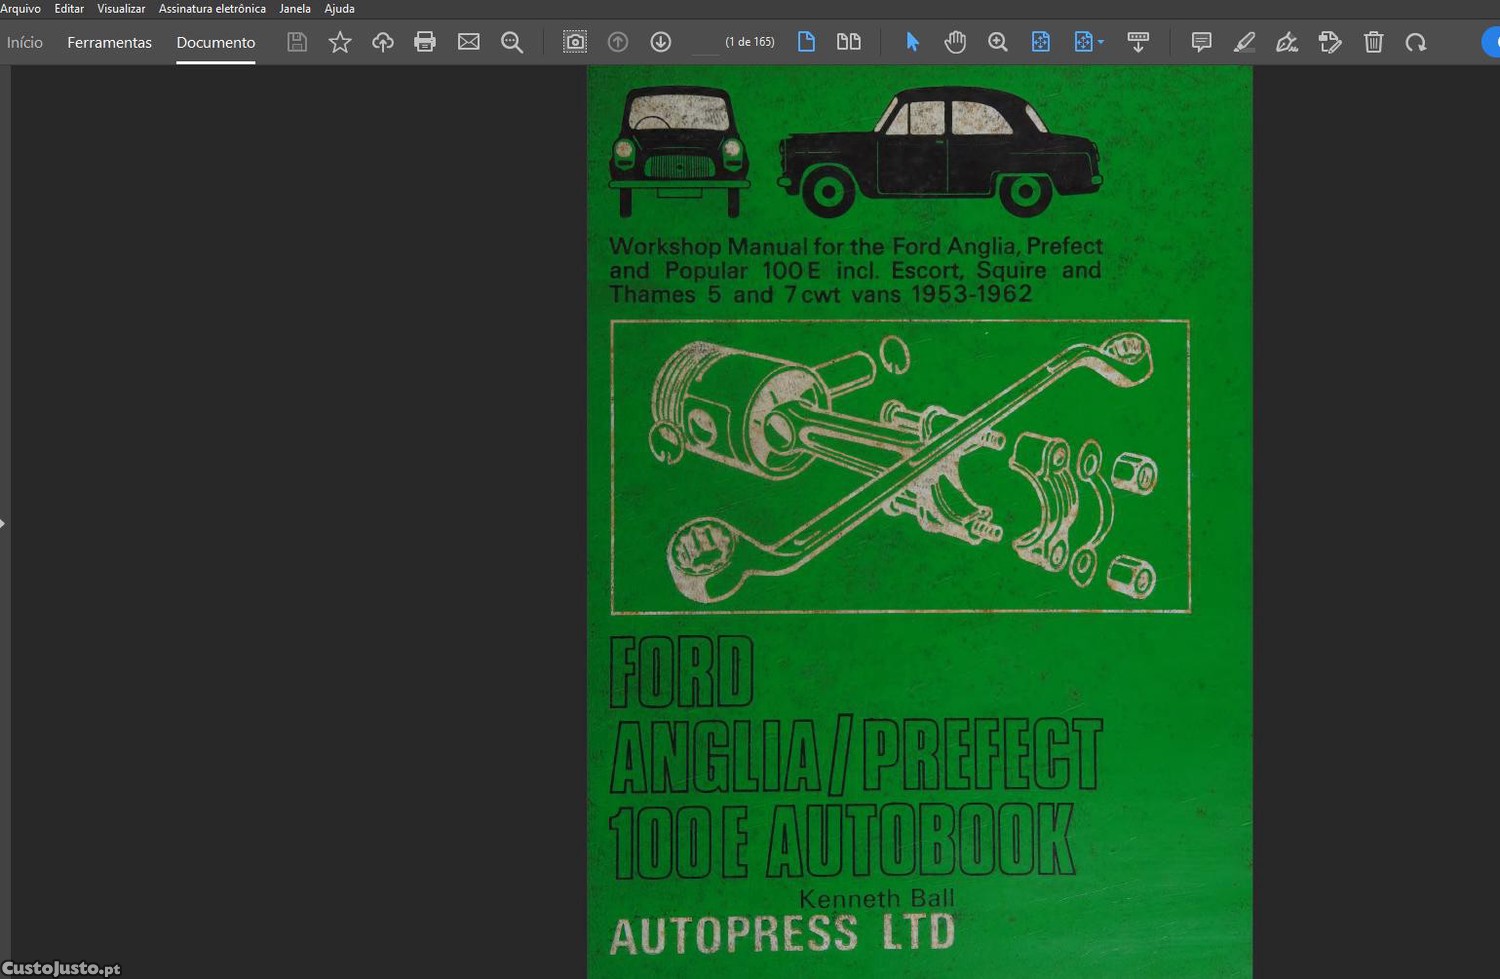The width and height of the screenshot is (1500, 979).
Task: Toggle single page view mode
Action: coord(806,42)
